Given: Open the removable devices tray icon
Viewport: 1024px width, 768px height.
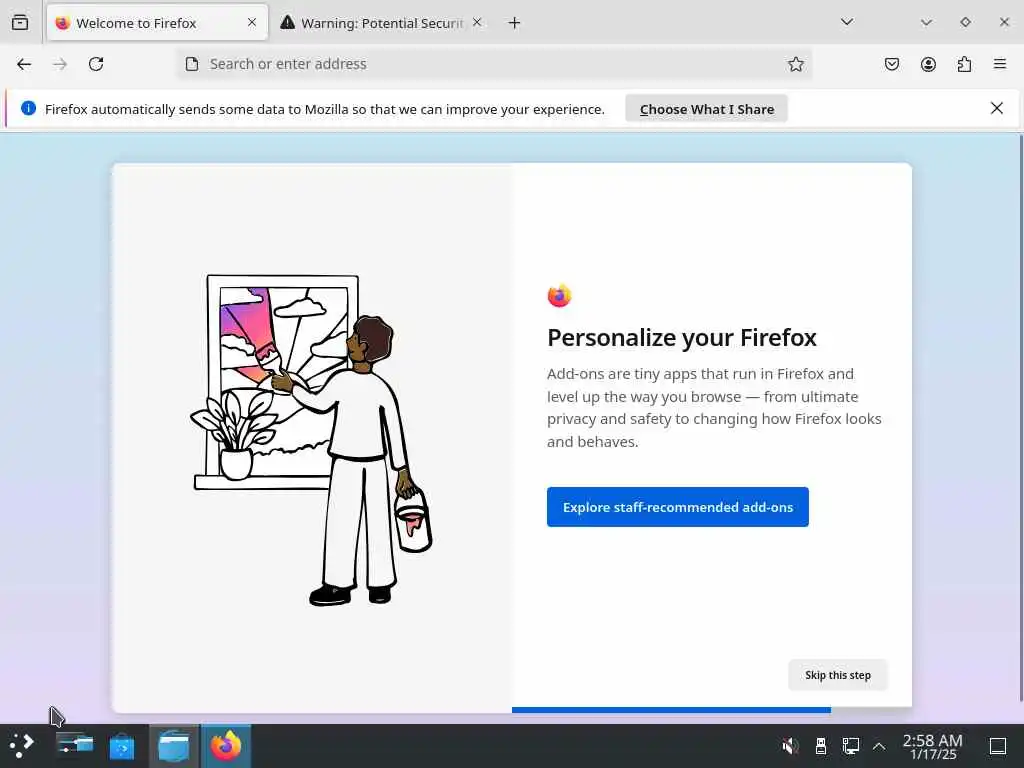Looking at the screenshot, I should click(821, 746).
